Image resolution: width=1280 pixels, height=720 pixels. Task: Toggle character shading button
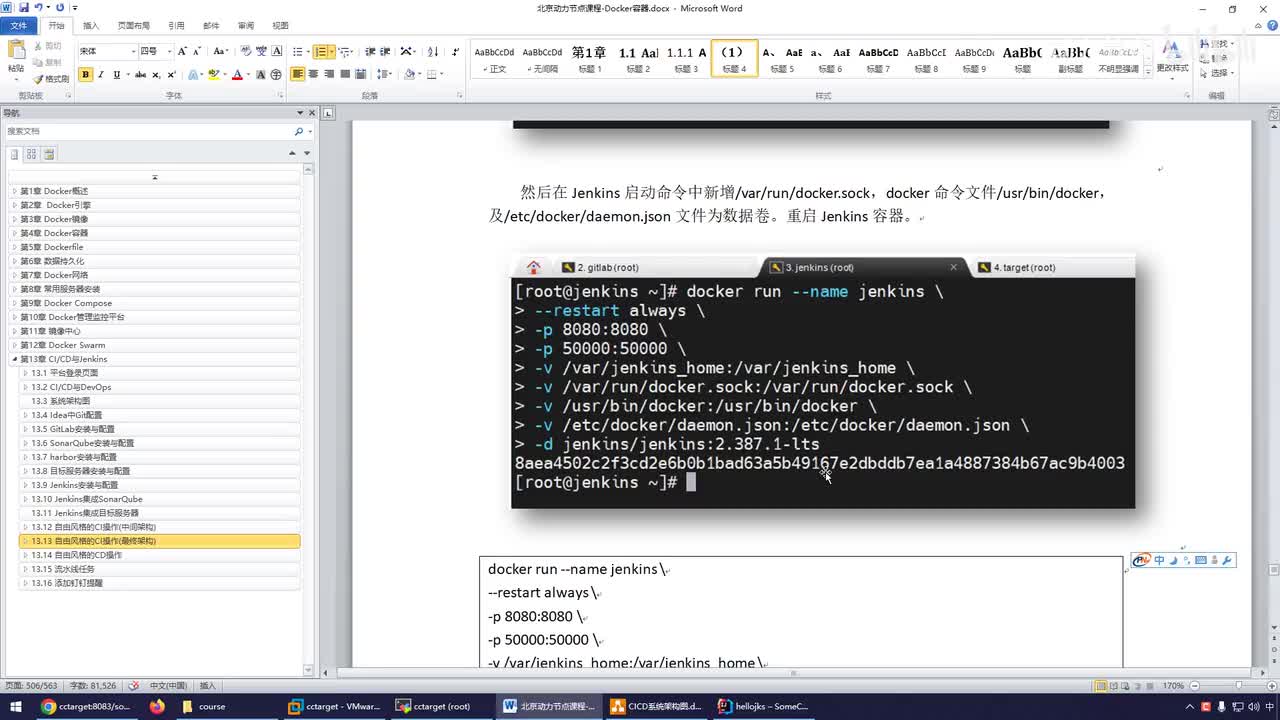pos(260,75)
